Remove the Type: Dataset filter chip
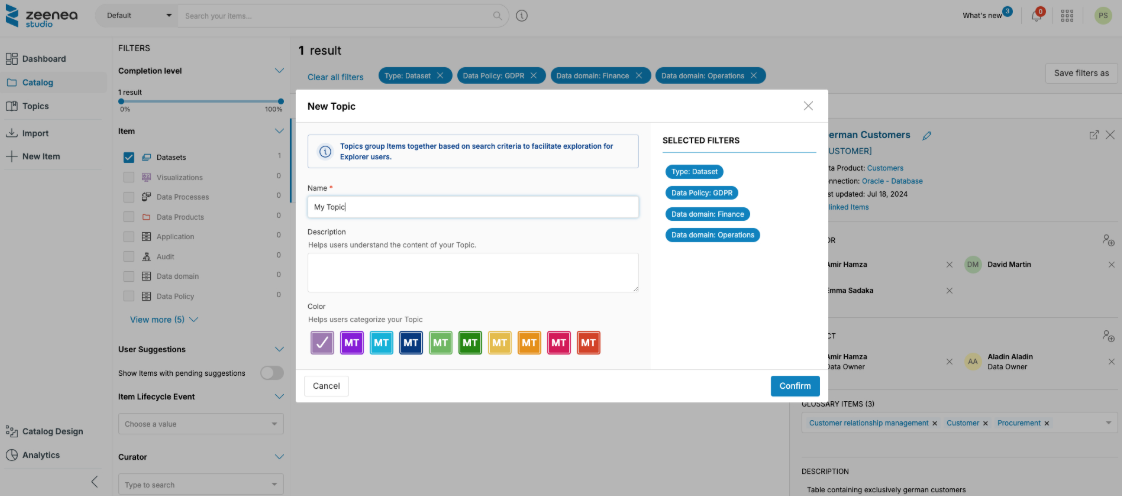Screen dimensions: 1122x496 point(440,75)
